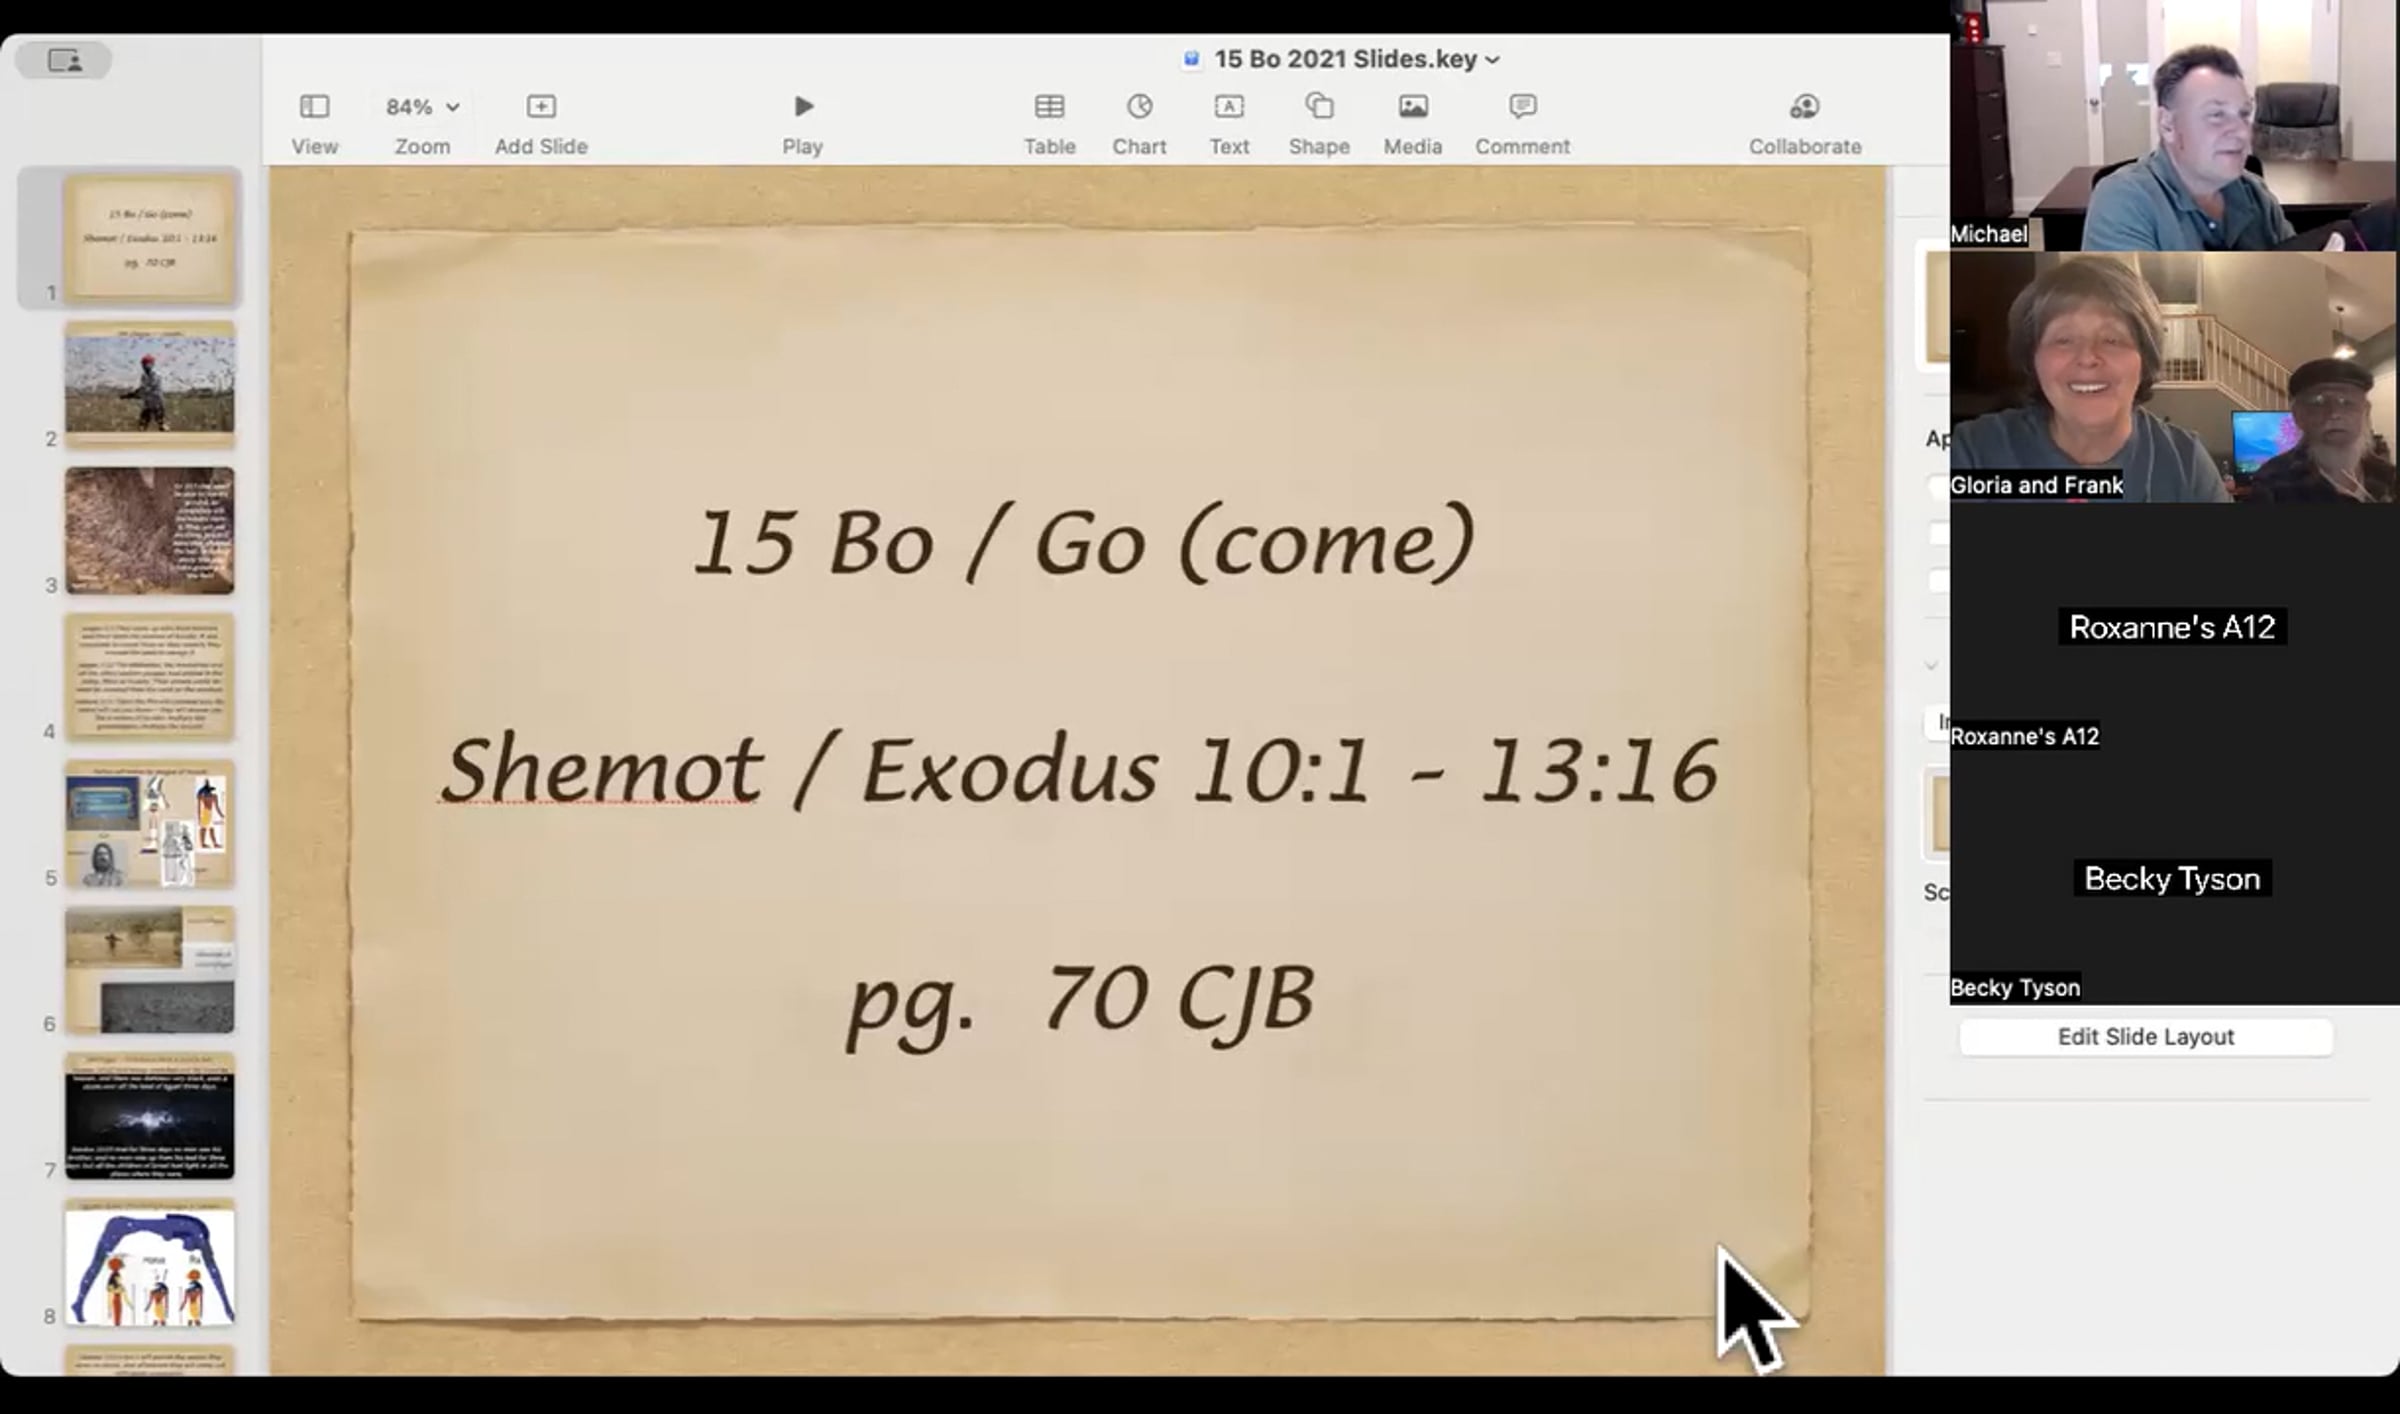Viewport: 2400px width, 1414px height.
Task: Open the 84% zoom level dropdown
Action: pyautogui.click(x=422, y=107)
